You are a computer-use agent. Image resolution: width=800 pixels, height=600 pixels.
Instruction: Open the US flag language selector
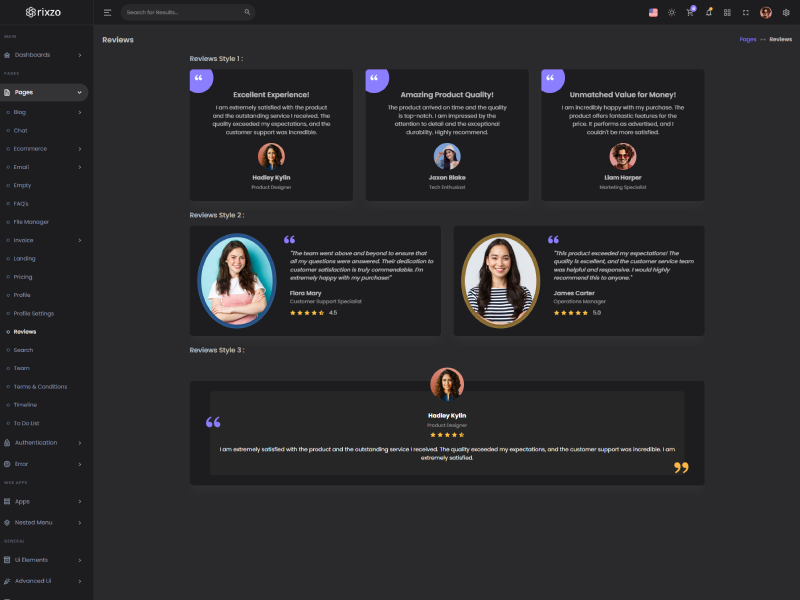pos(653,12)
